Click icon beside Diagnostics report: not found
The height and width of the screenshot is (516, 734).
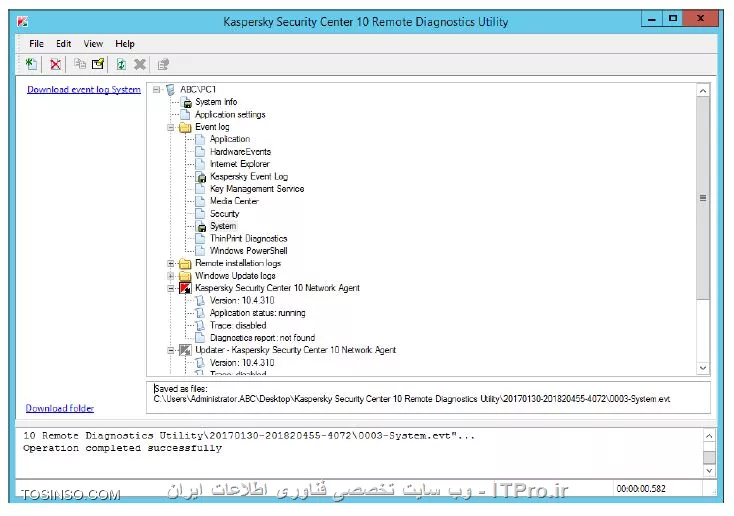[200, 338]
